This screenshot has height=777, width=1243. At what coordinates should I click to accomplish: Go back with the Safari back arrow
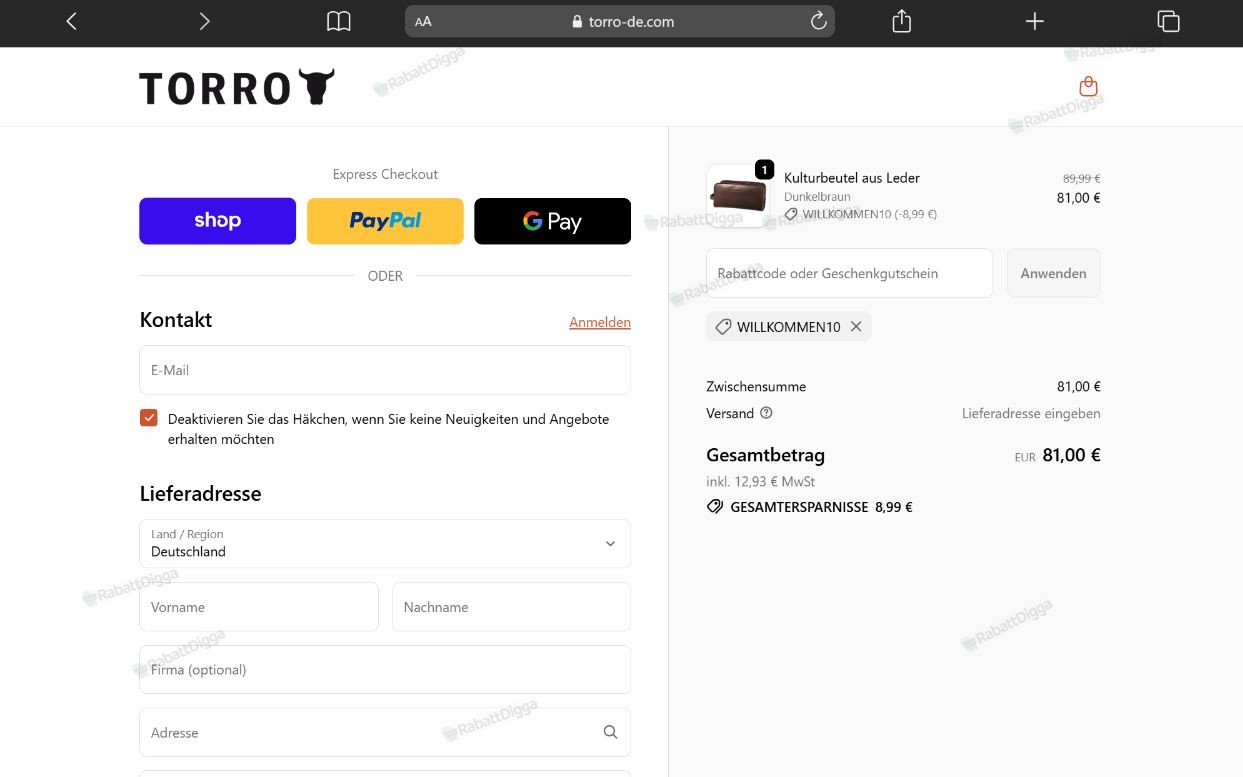click(71, 21)
